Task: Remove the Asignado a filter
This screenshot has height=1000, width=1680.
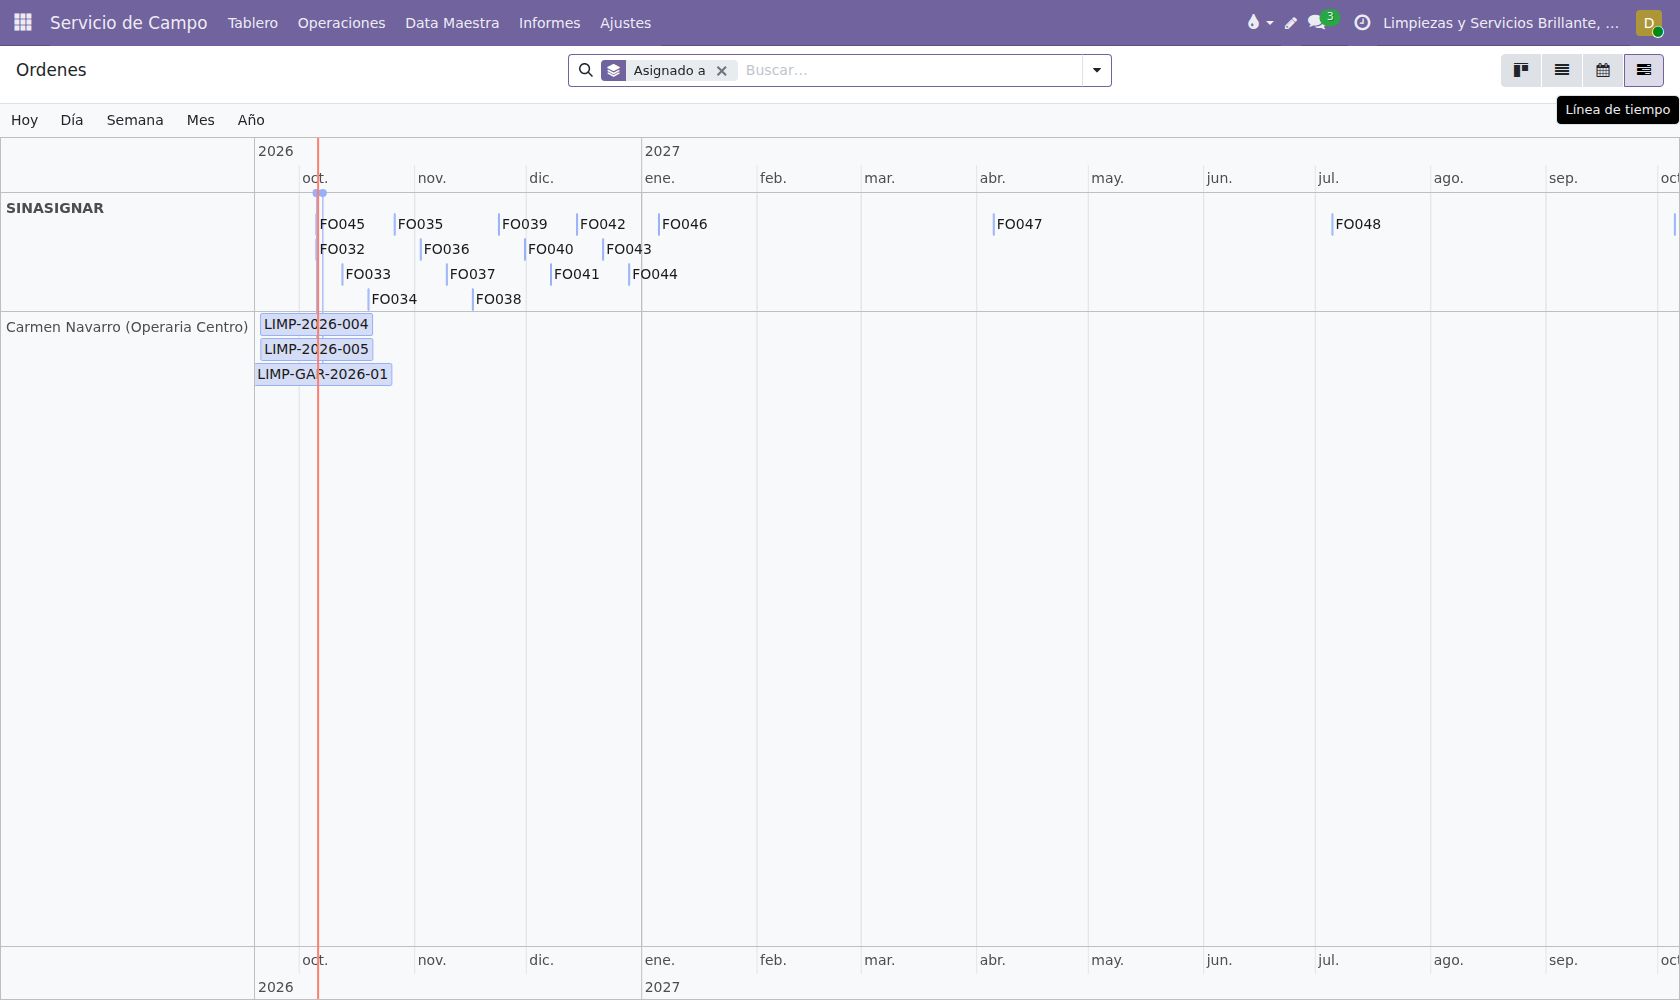Action: tap(721, 70)
